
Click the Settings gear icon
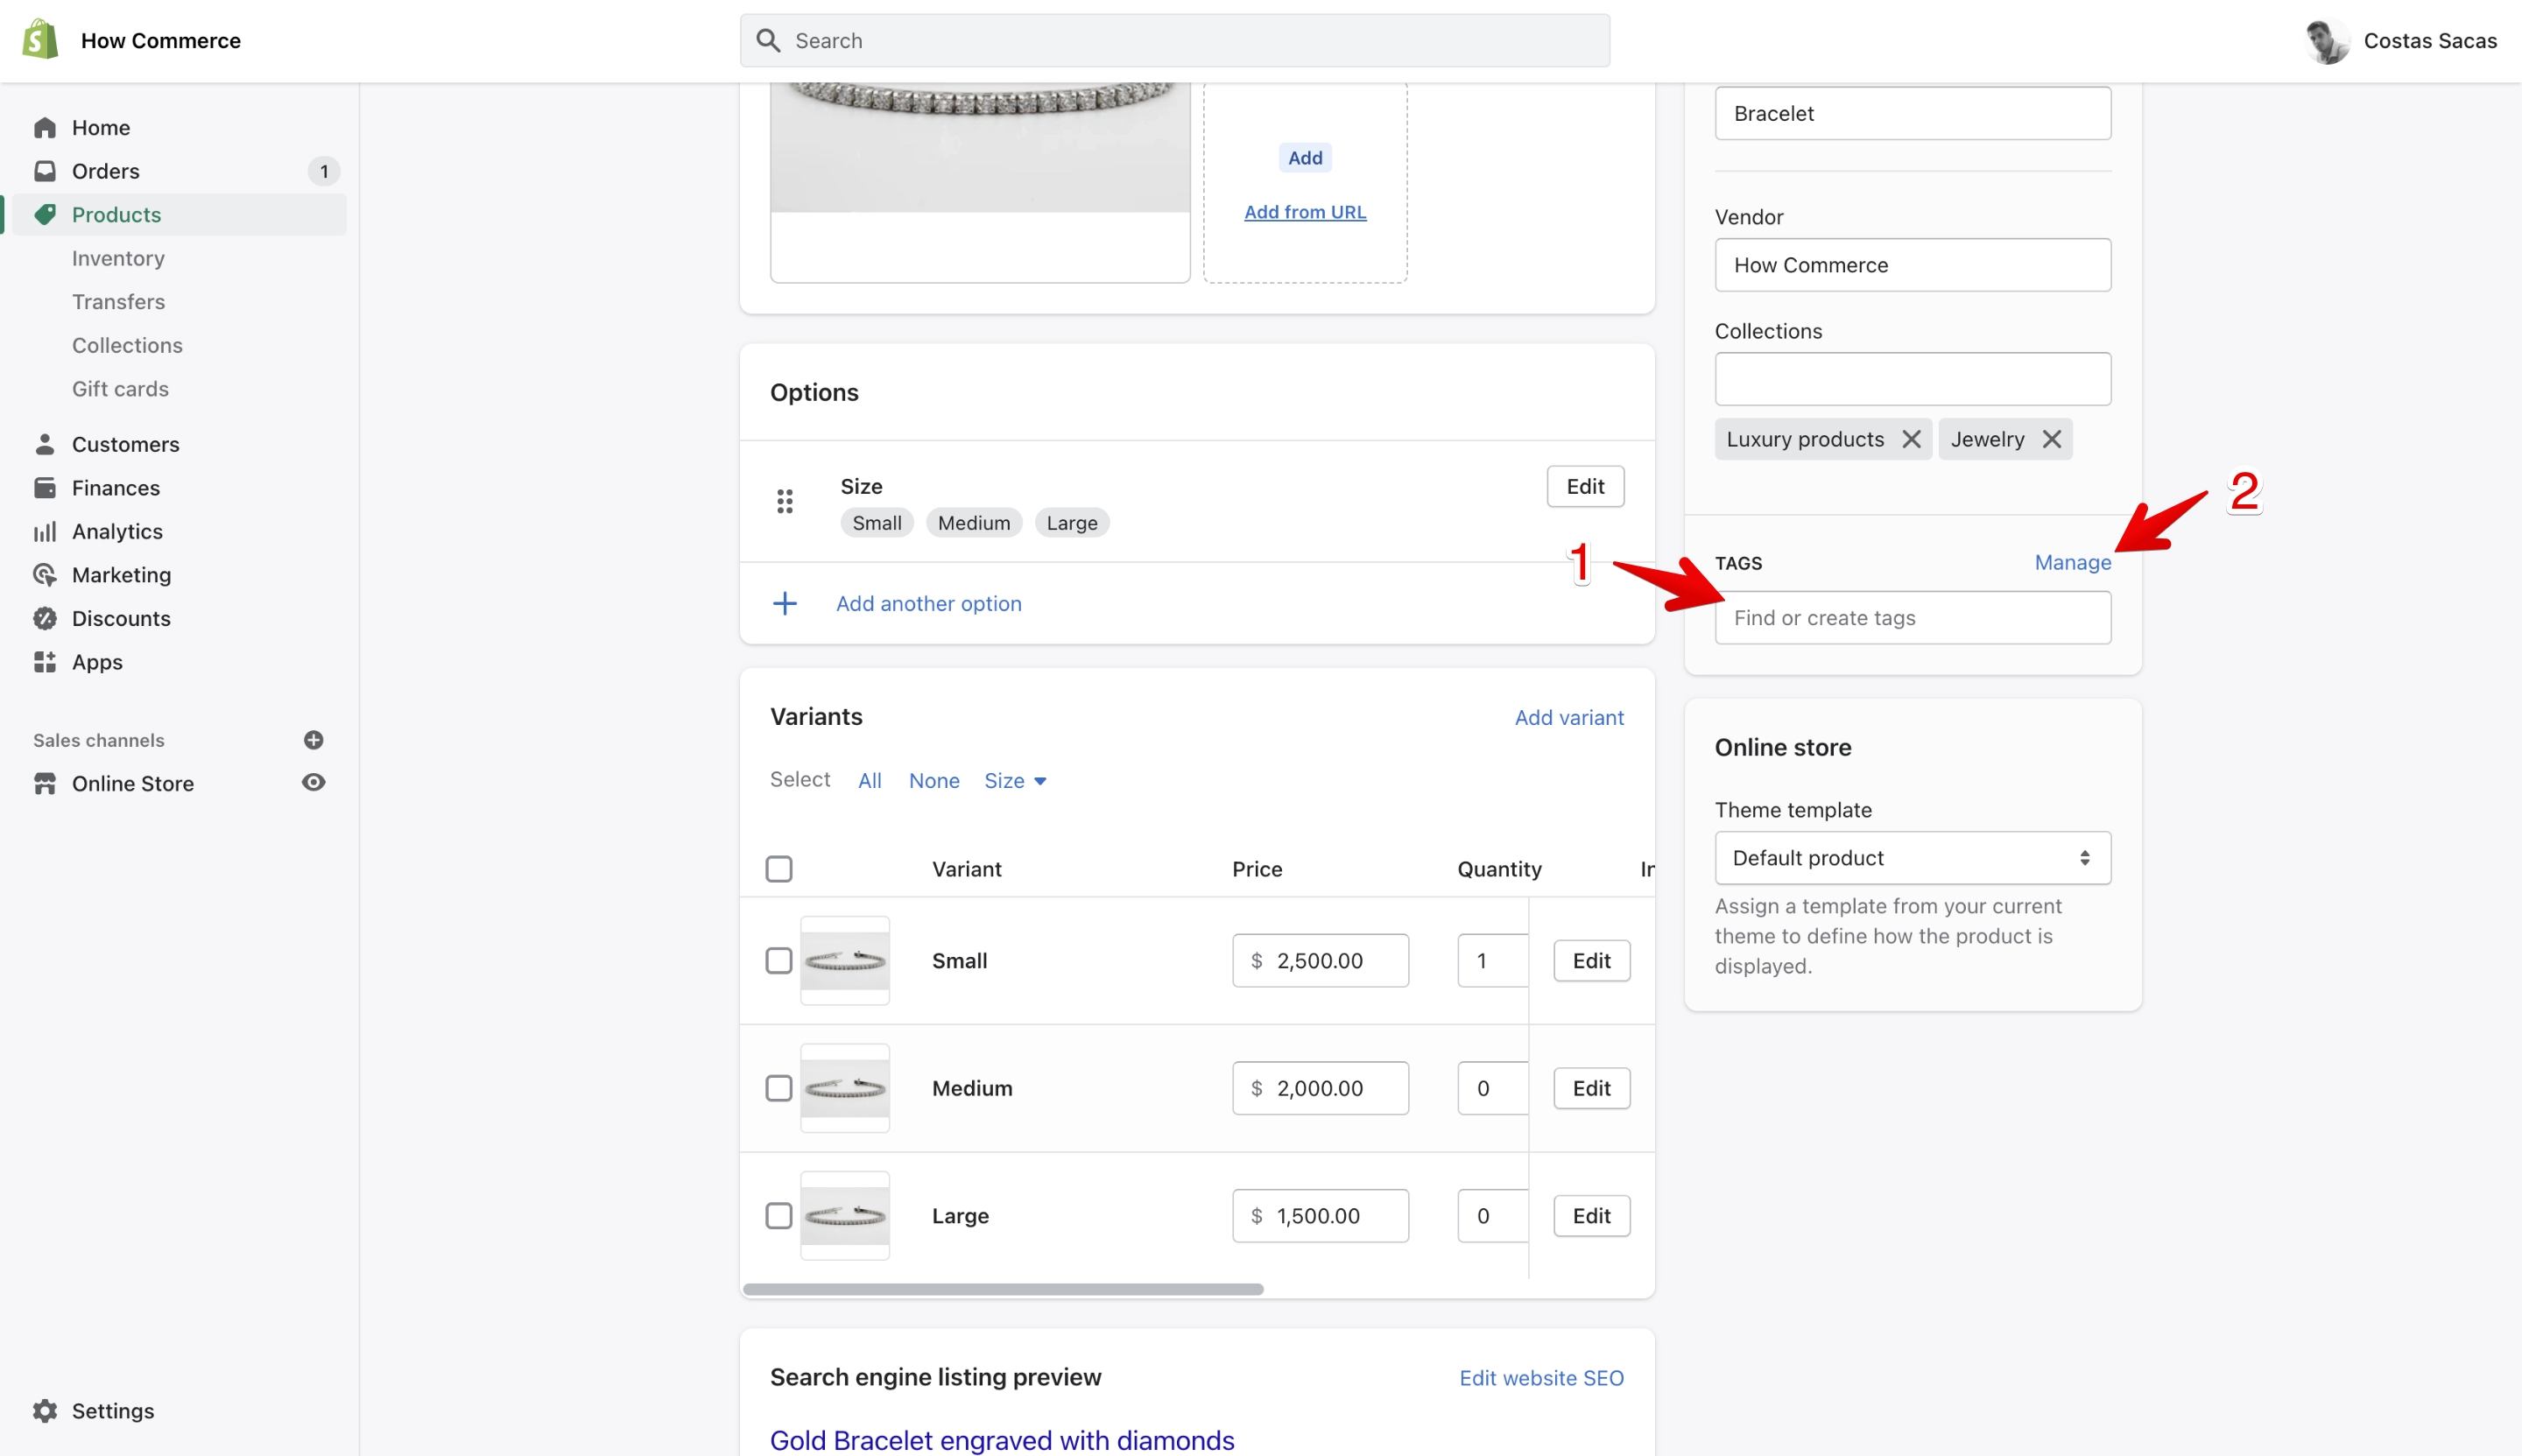45,1411
